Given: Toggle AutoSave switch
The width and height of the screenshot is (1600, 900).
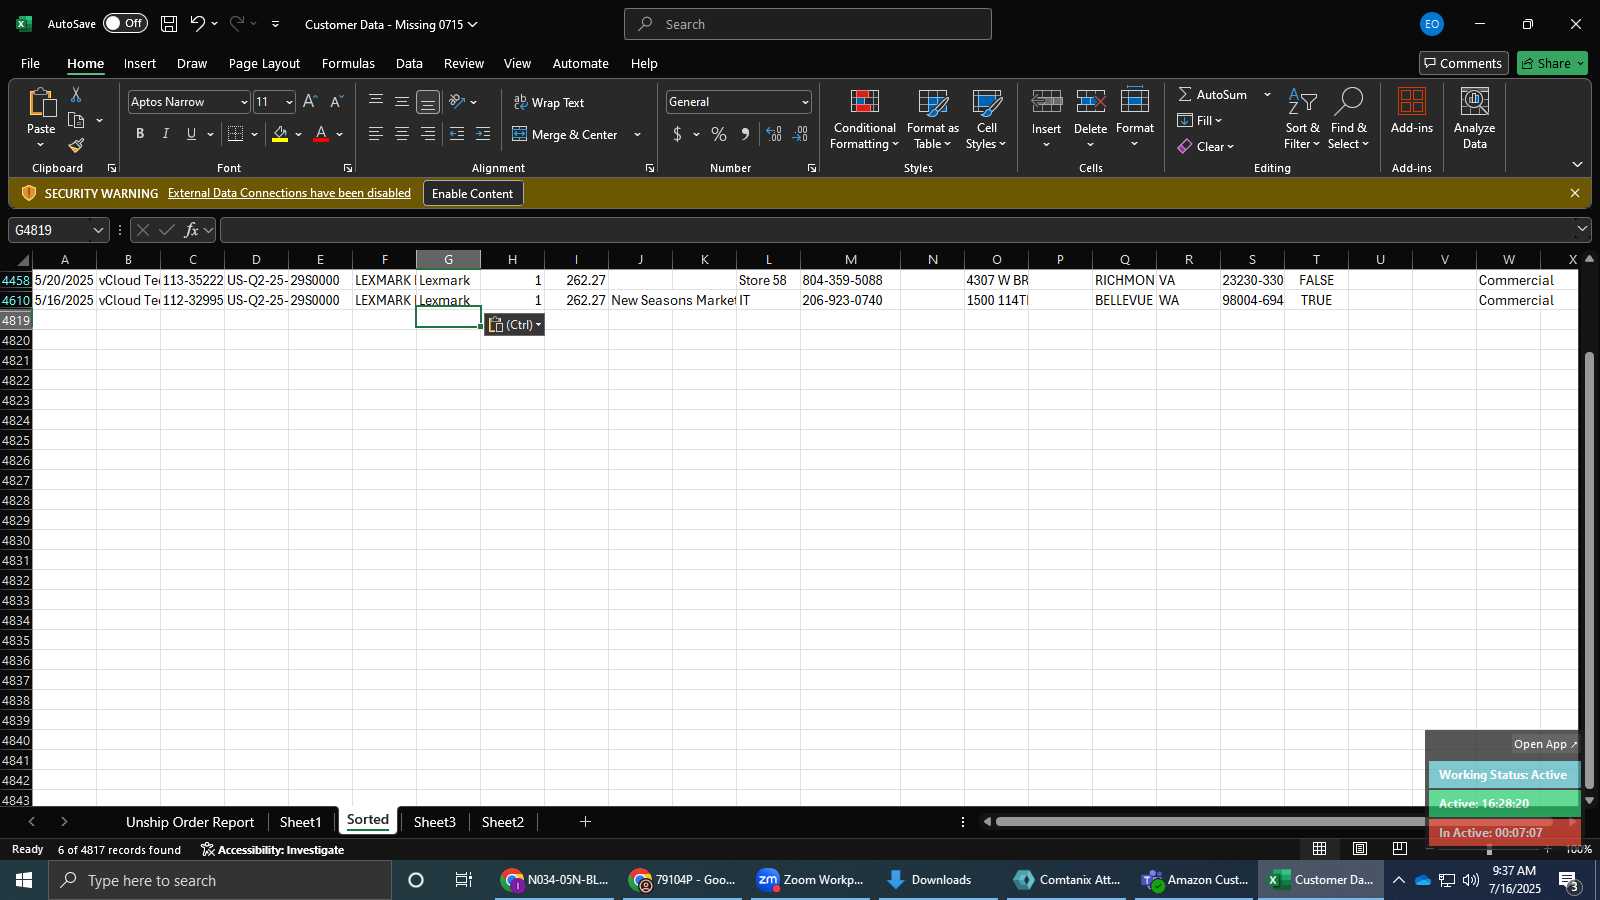Looking at the screenshot, I should click(126, 23).
